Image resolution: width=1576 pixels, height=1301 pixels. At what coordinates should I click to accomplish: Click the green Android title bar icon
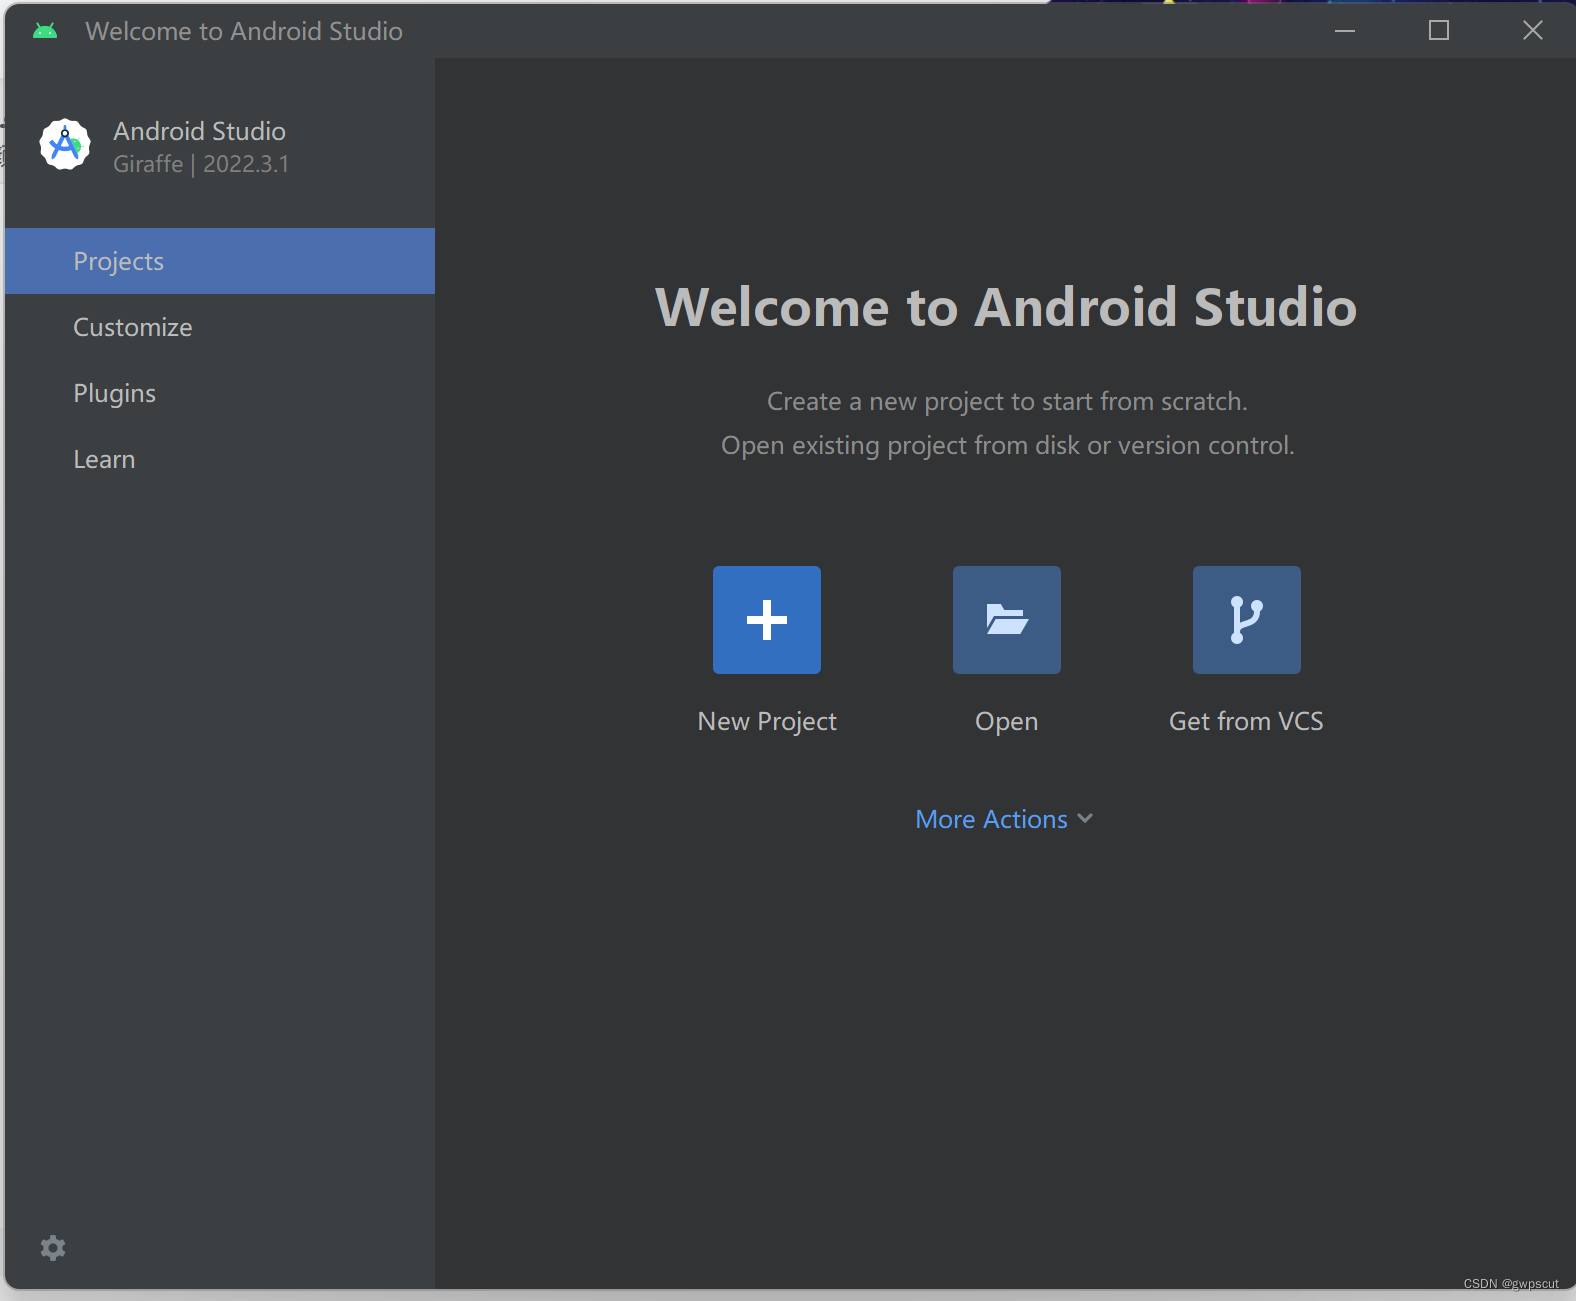pos(45,31)
